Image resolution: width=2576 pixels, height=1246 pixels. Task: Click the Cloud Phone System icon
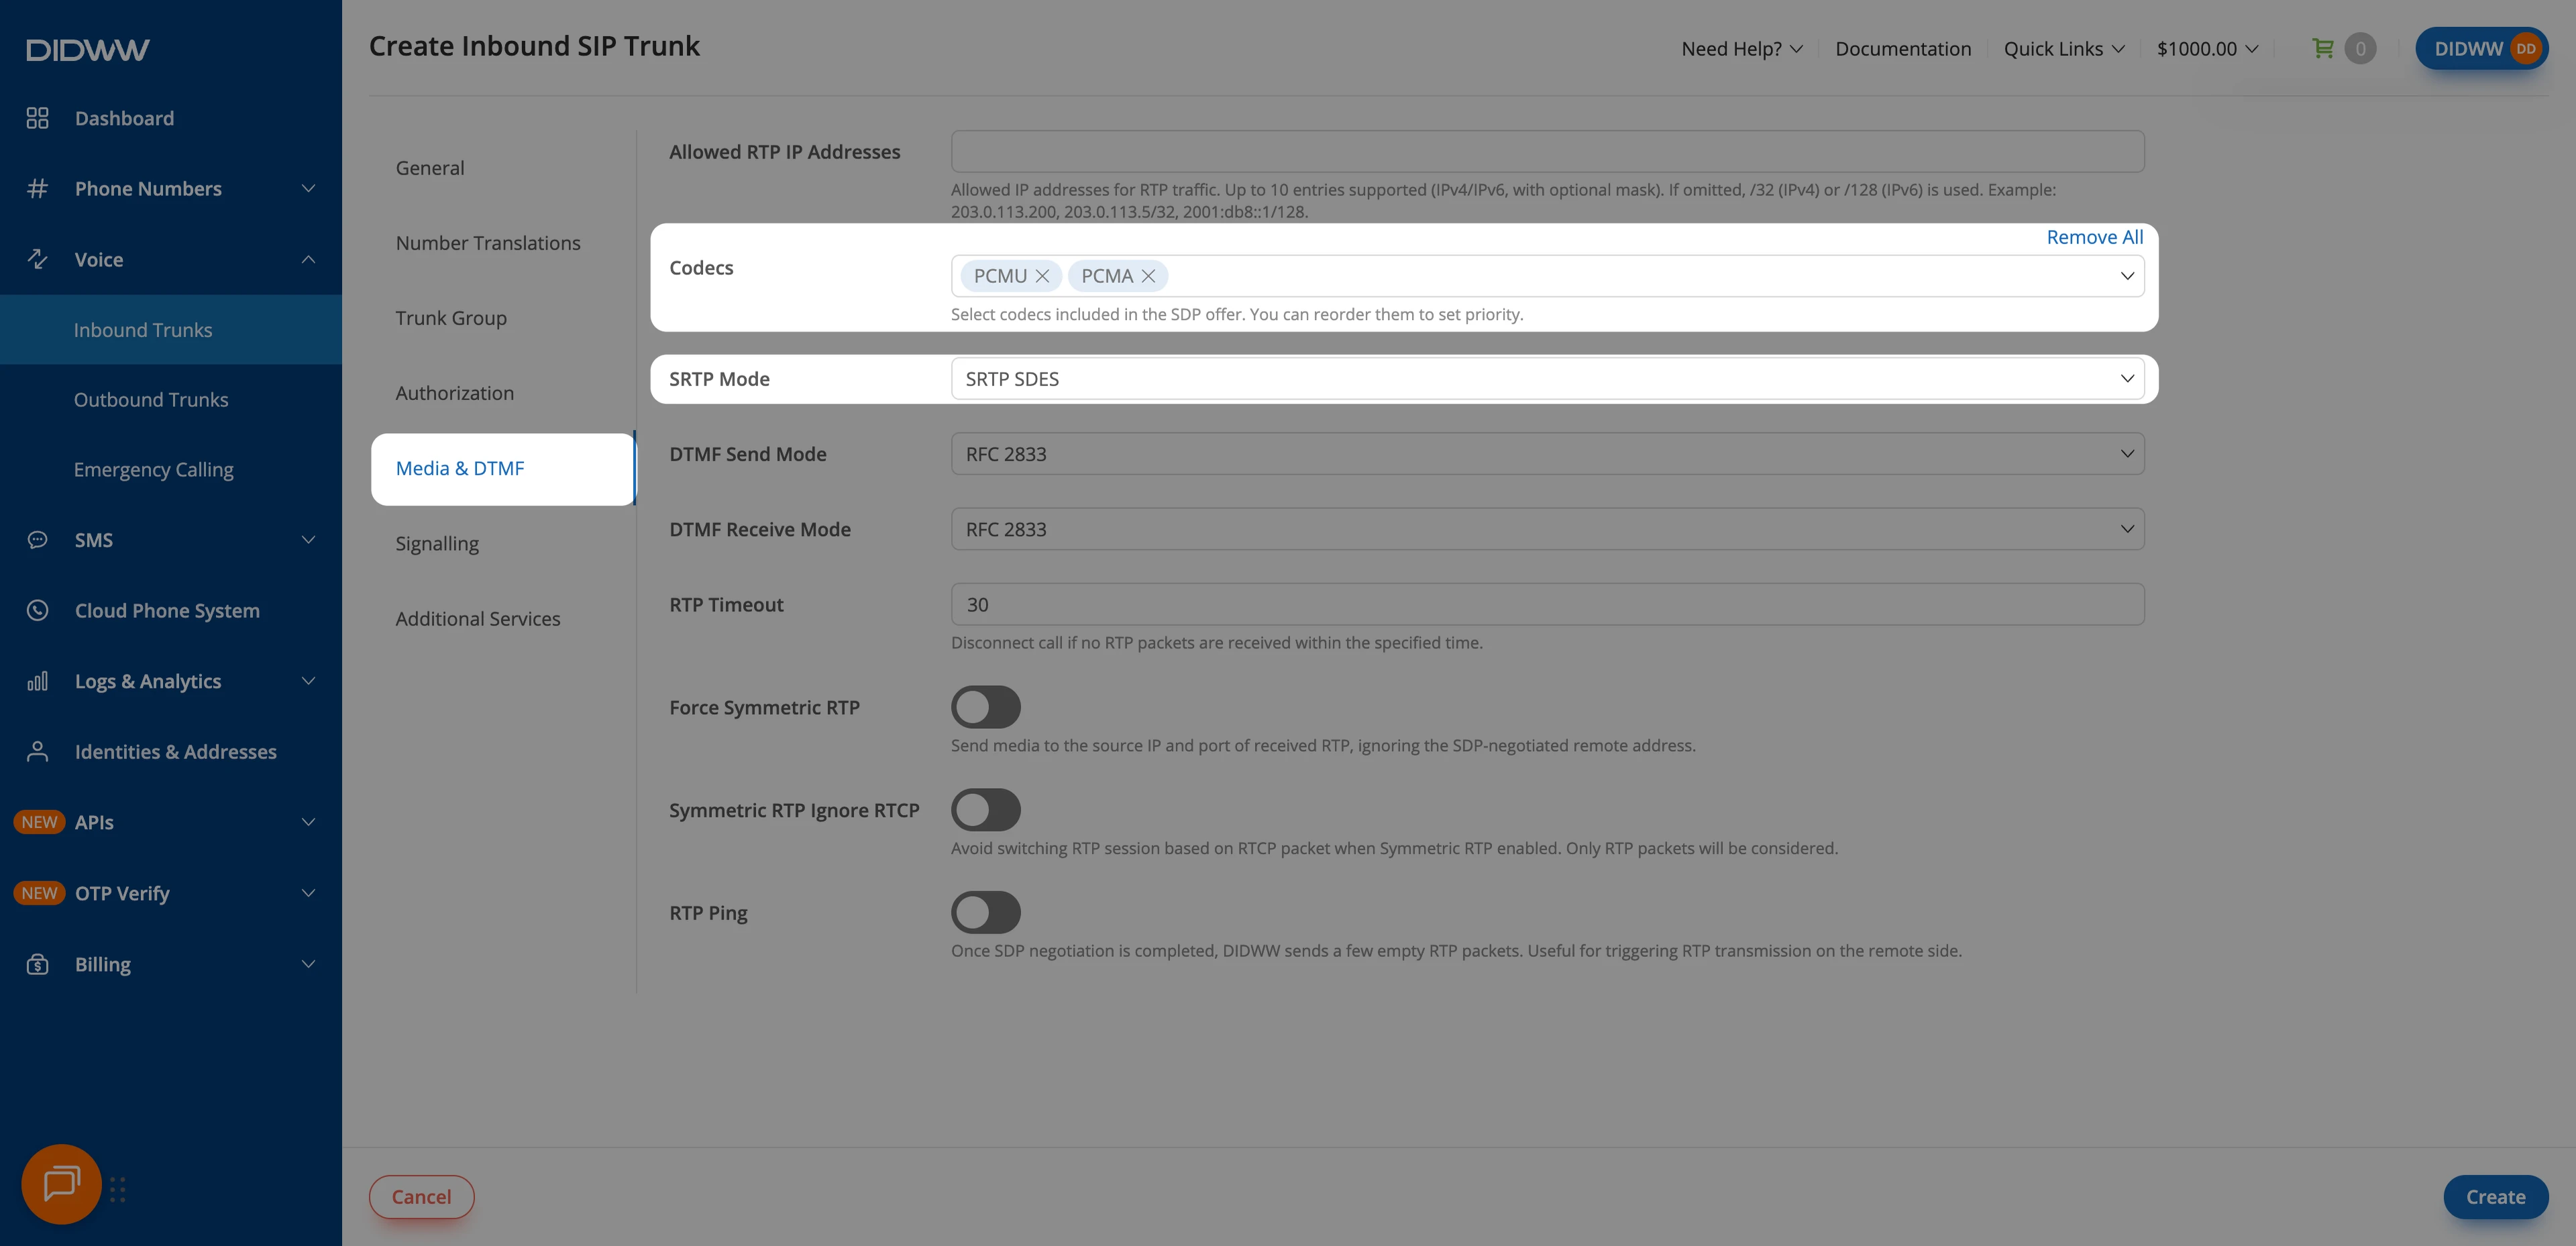pos(37,610)
